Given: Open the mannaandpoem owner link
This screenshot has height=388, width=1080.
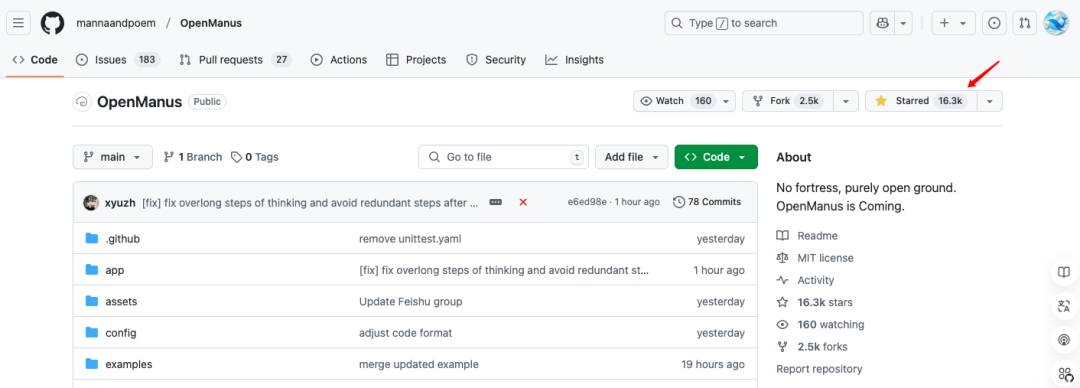Looking at the screenshot, I should click(116, 23).
